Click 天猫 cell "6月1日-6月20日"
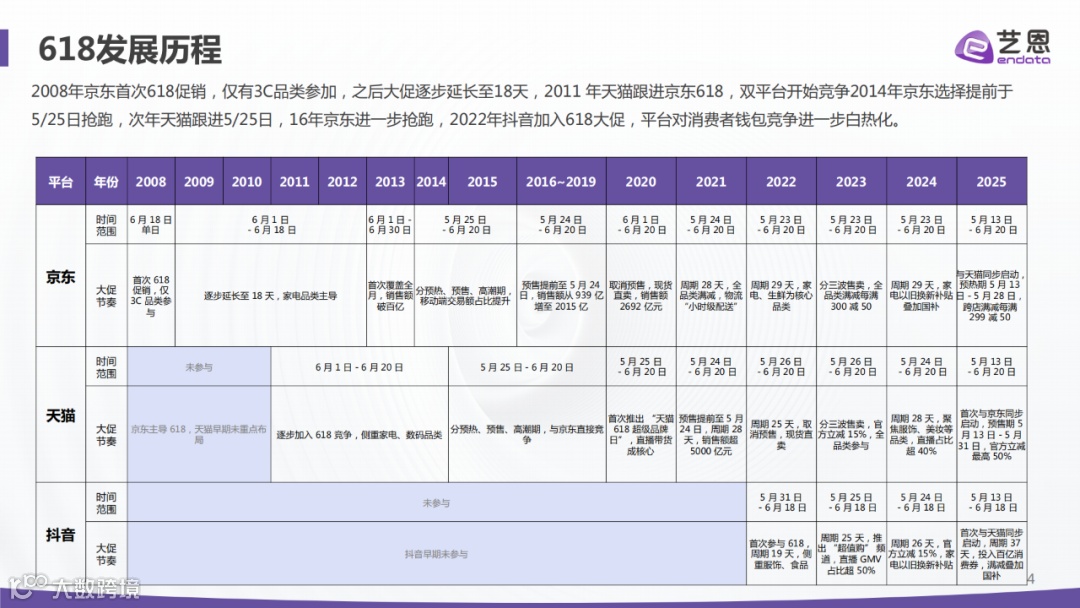This screenshot has height=608, width=1080. (x=360, y=366)
